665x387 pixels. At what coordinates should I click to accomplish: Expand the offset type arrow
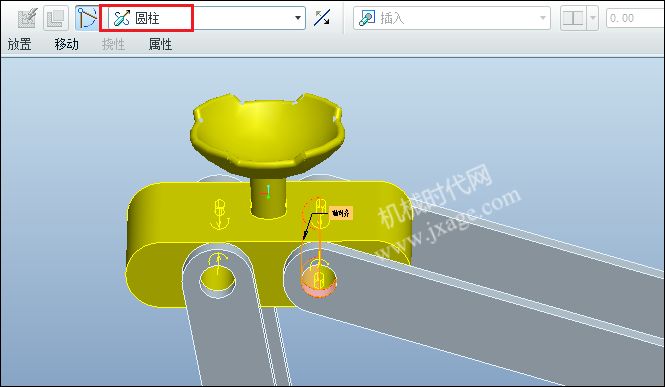coord(592,18)
